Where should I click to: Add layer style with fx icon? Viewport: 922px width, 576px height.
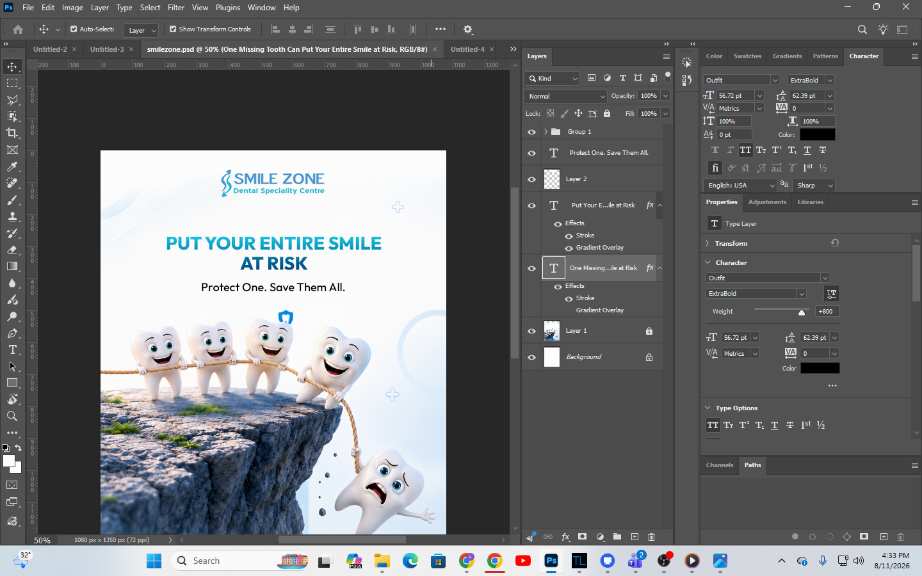tap(565, 537)
